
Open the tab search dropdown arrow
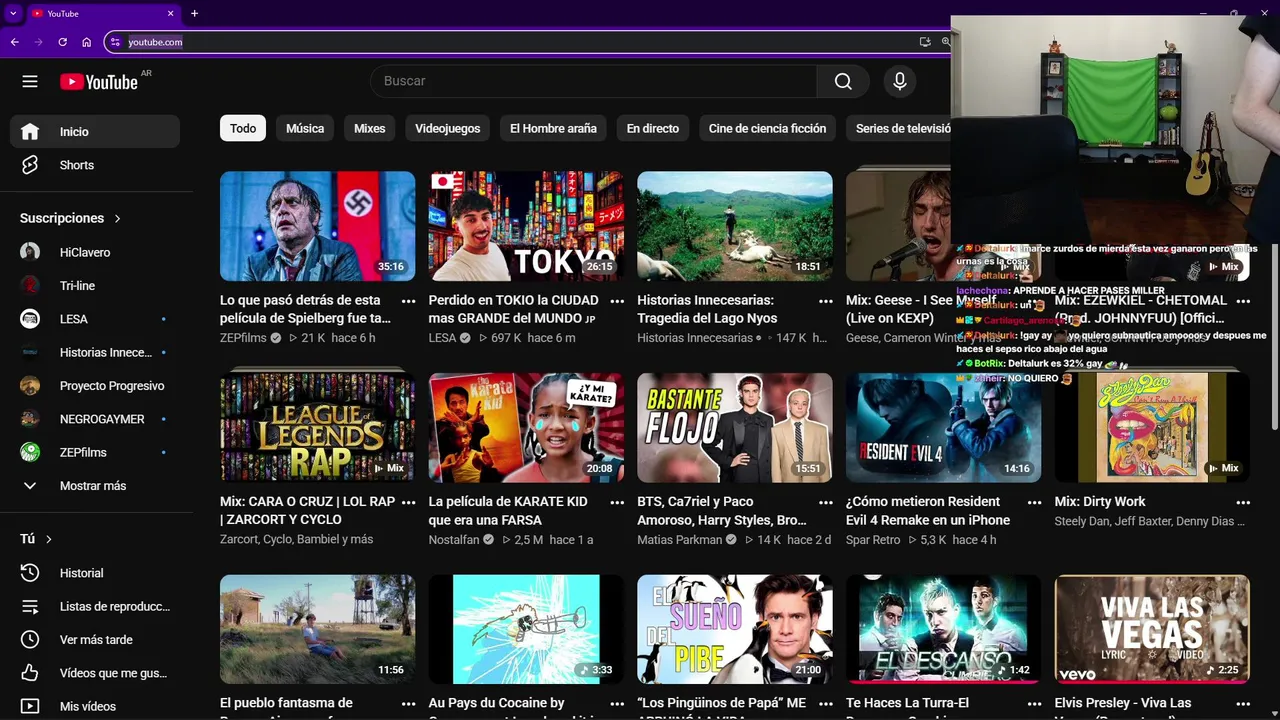click(x=13, y=13)
